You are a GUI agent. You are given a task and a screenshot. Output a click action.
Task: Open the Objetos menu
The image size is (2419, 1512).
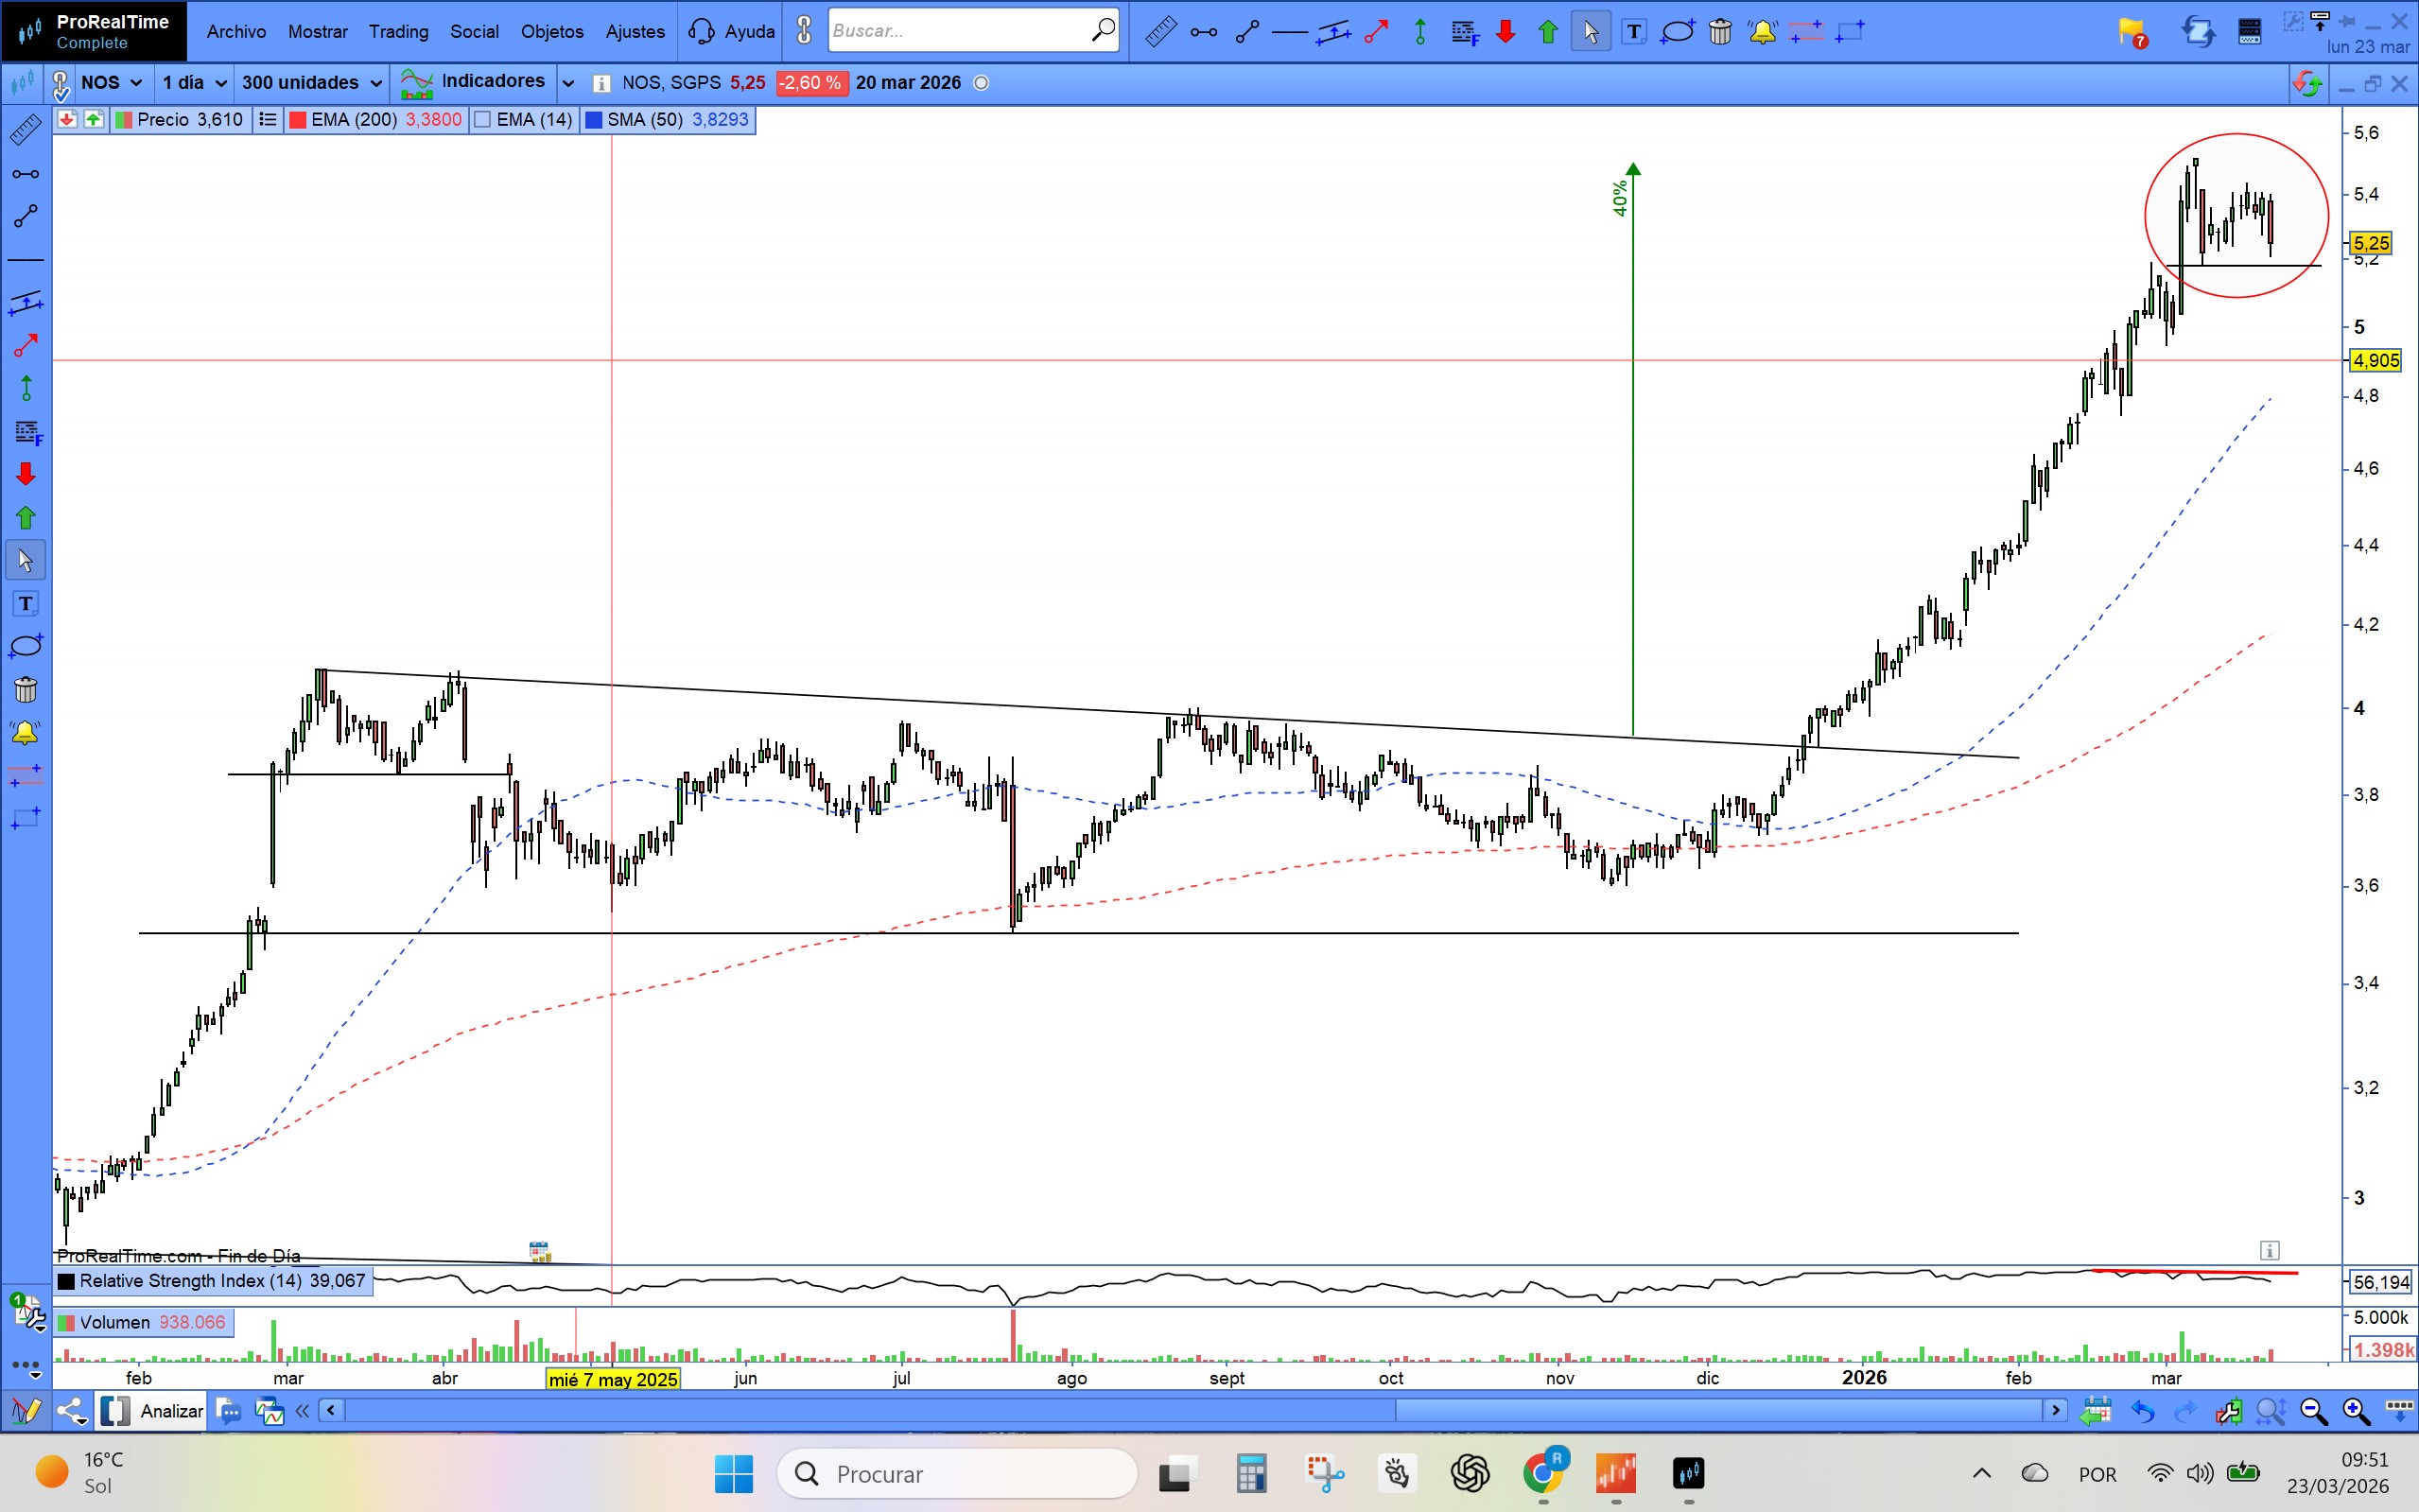pyautogui.click(x=551, y=32)
